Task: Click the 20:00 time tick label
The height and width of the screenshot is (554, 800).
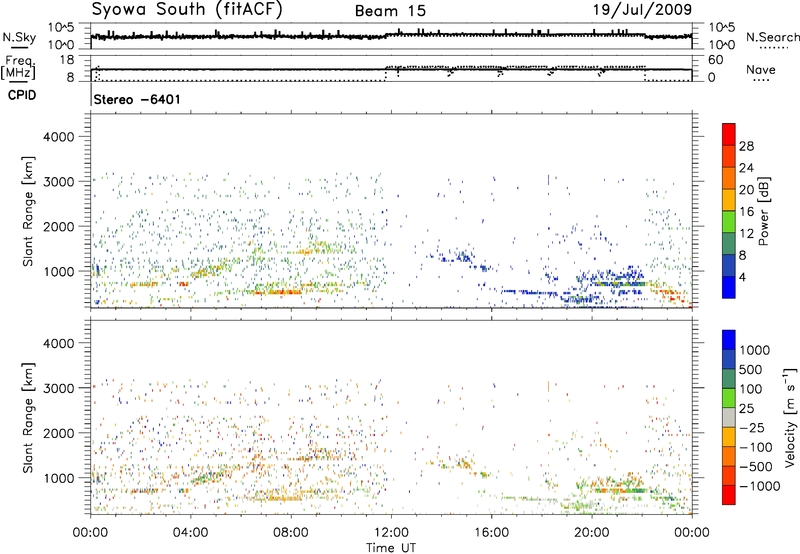Action: [x=592, y=533]
